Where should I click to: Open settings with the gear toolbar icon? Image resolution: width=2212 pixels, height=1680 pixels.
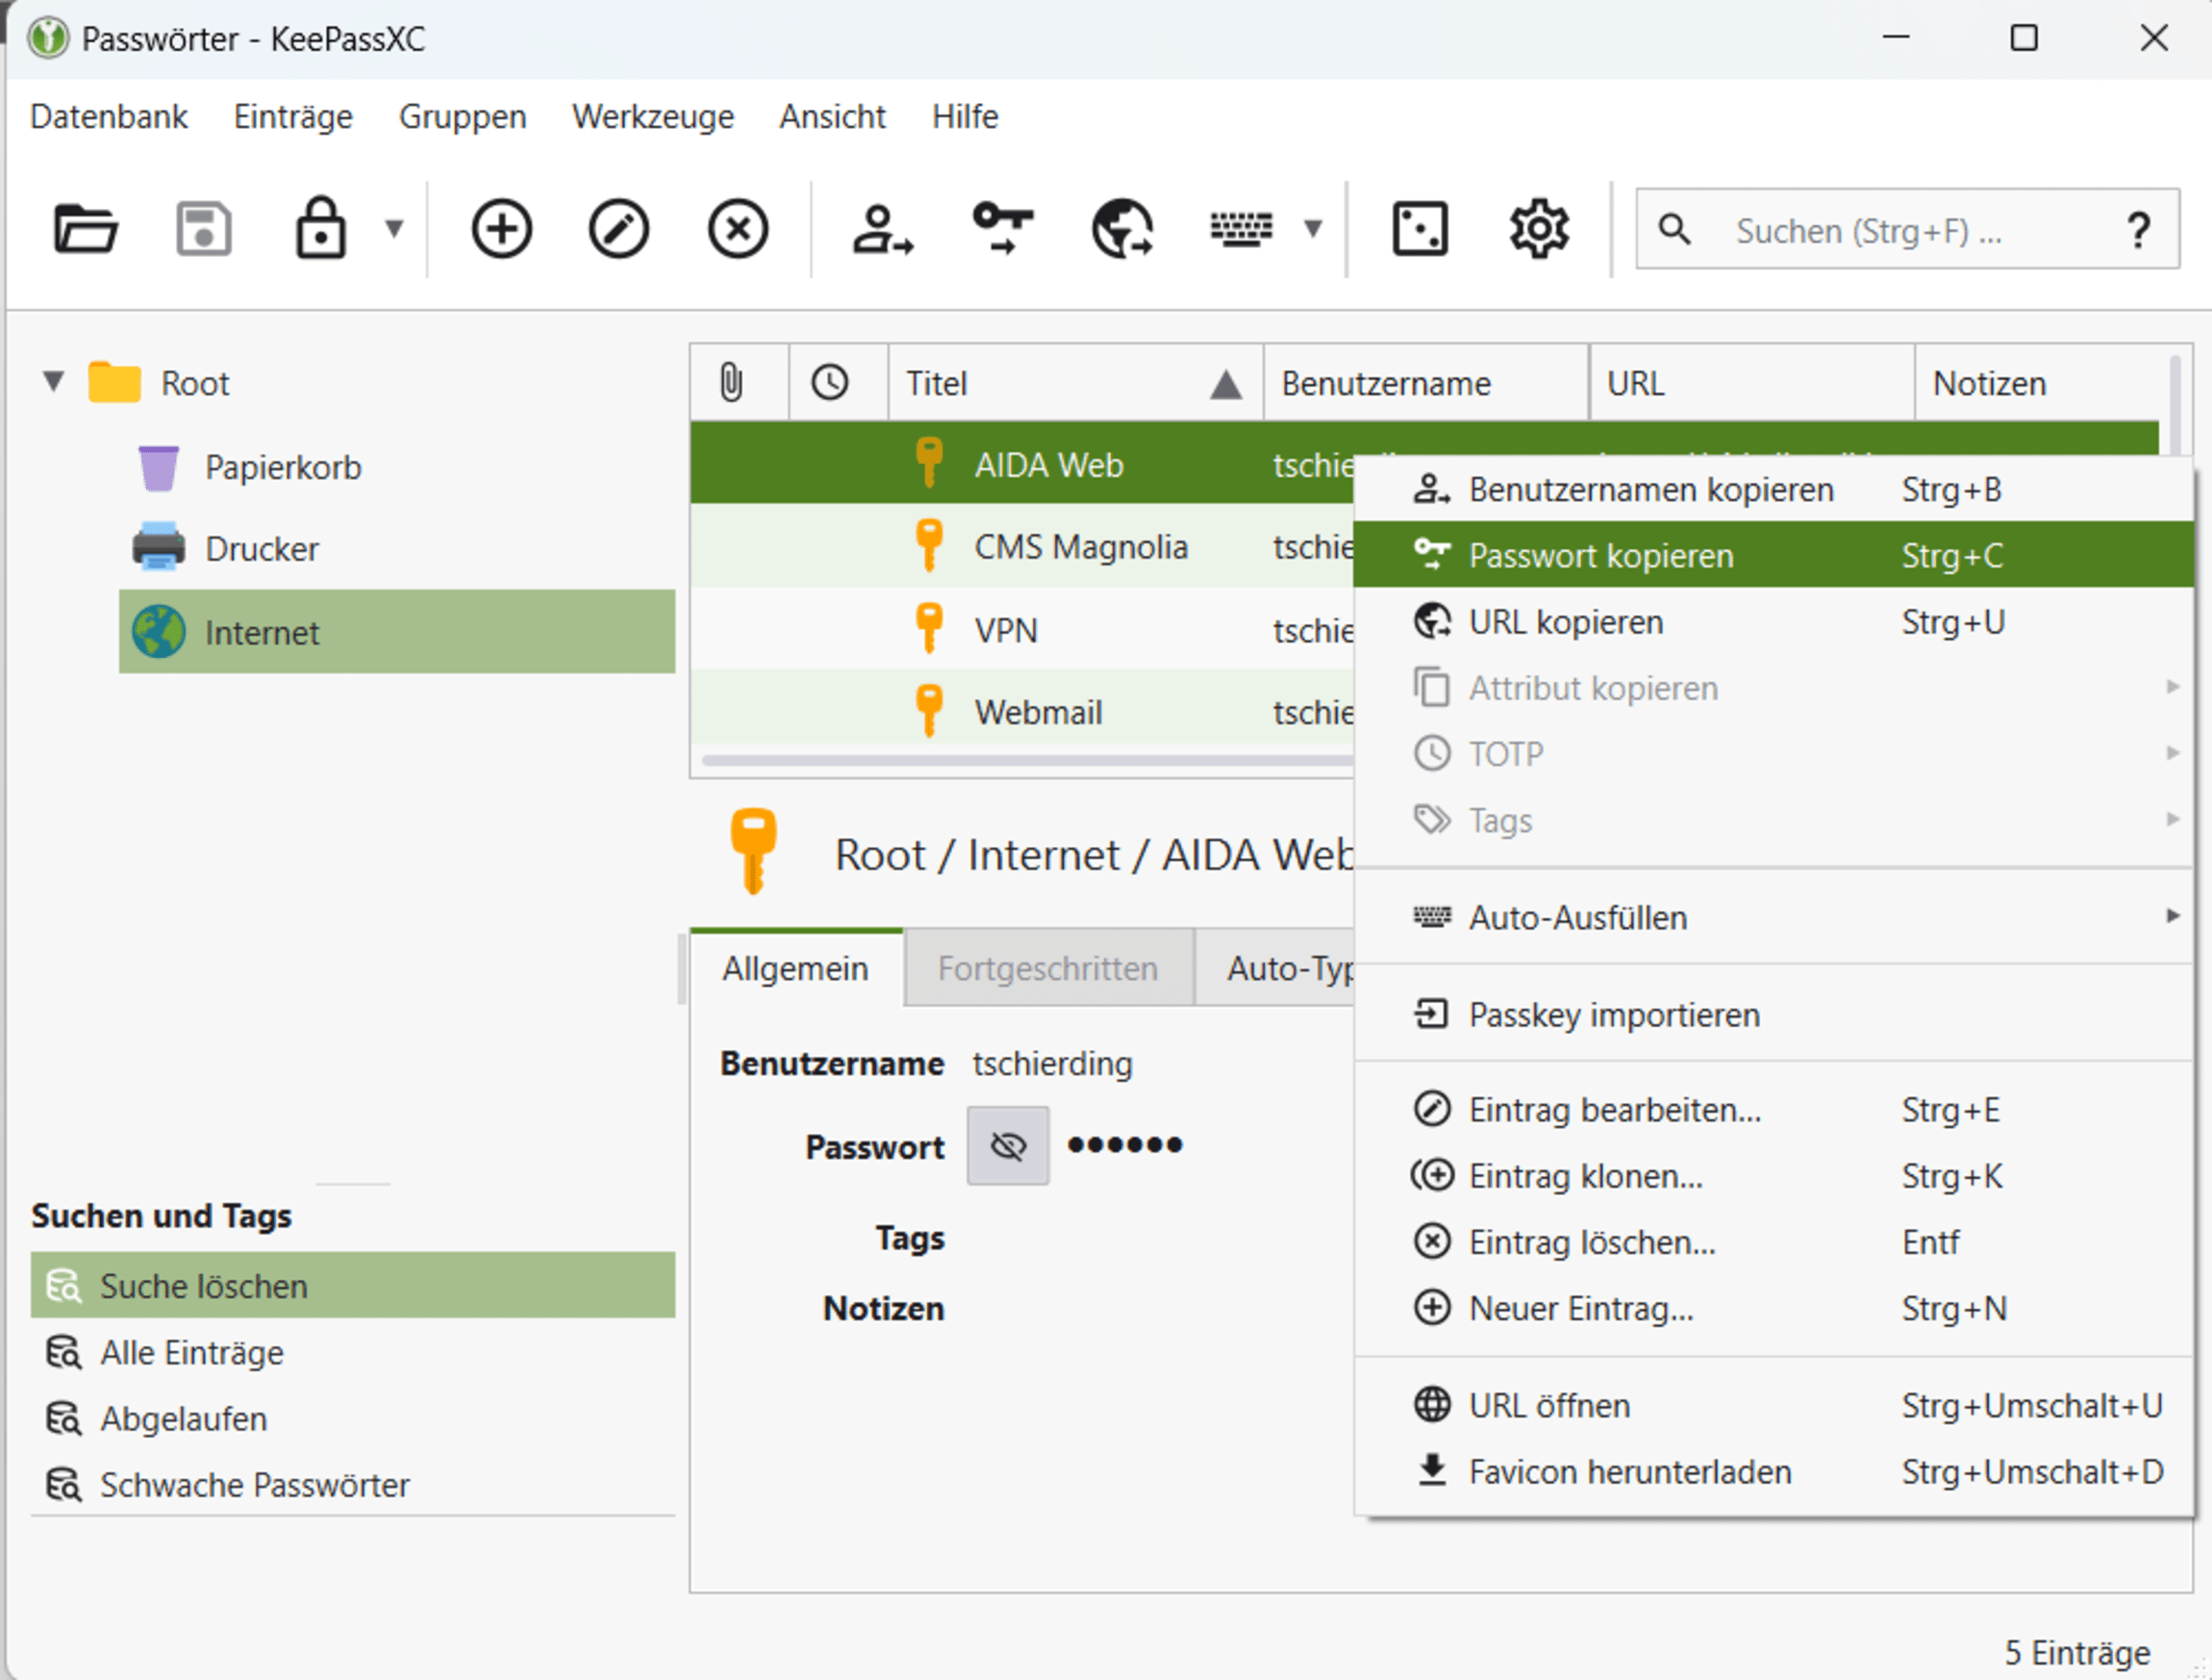pos(1538,229)
